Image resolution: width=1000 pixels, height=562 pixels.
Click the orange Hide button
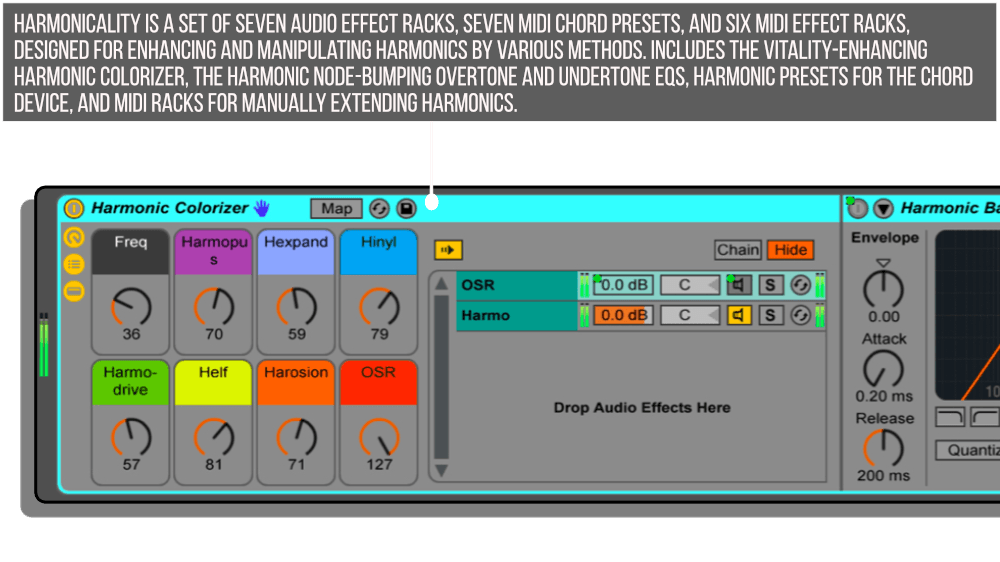pos(791,250)
